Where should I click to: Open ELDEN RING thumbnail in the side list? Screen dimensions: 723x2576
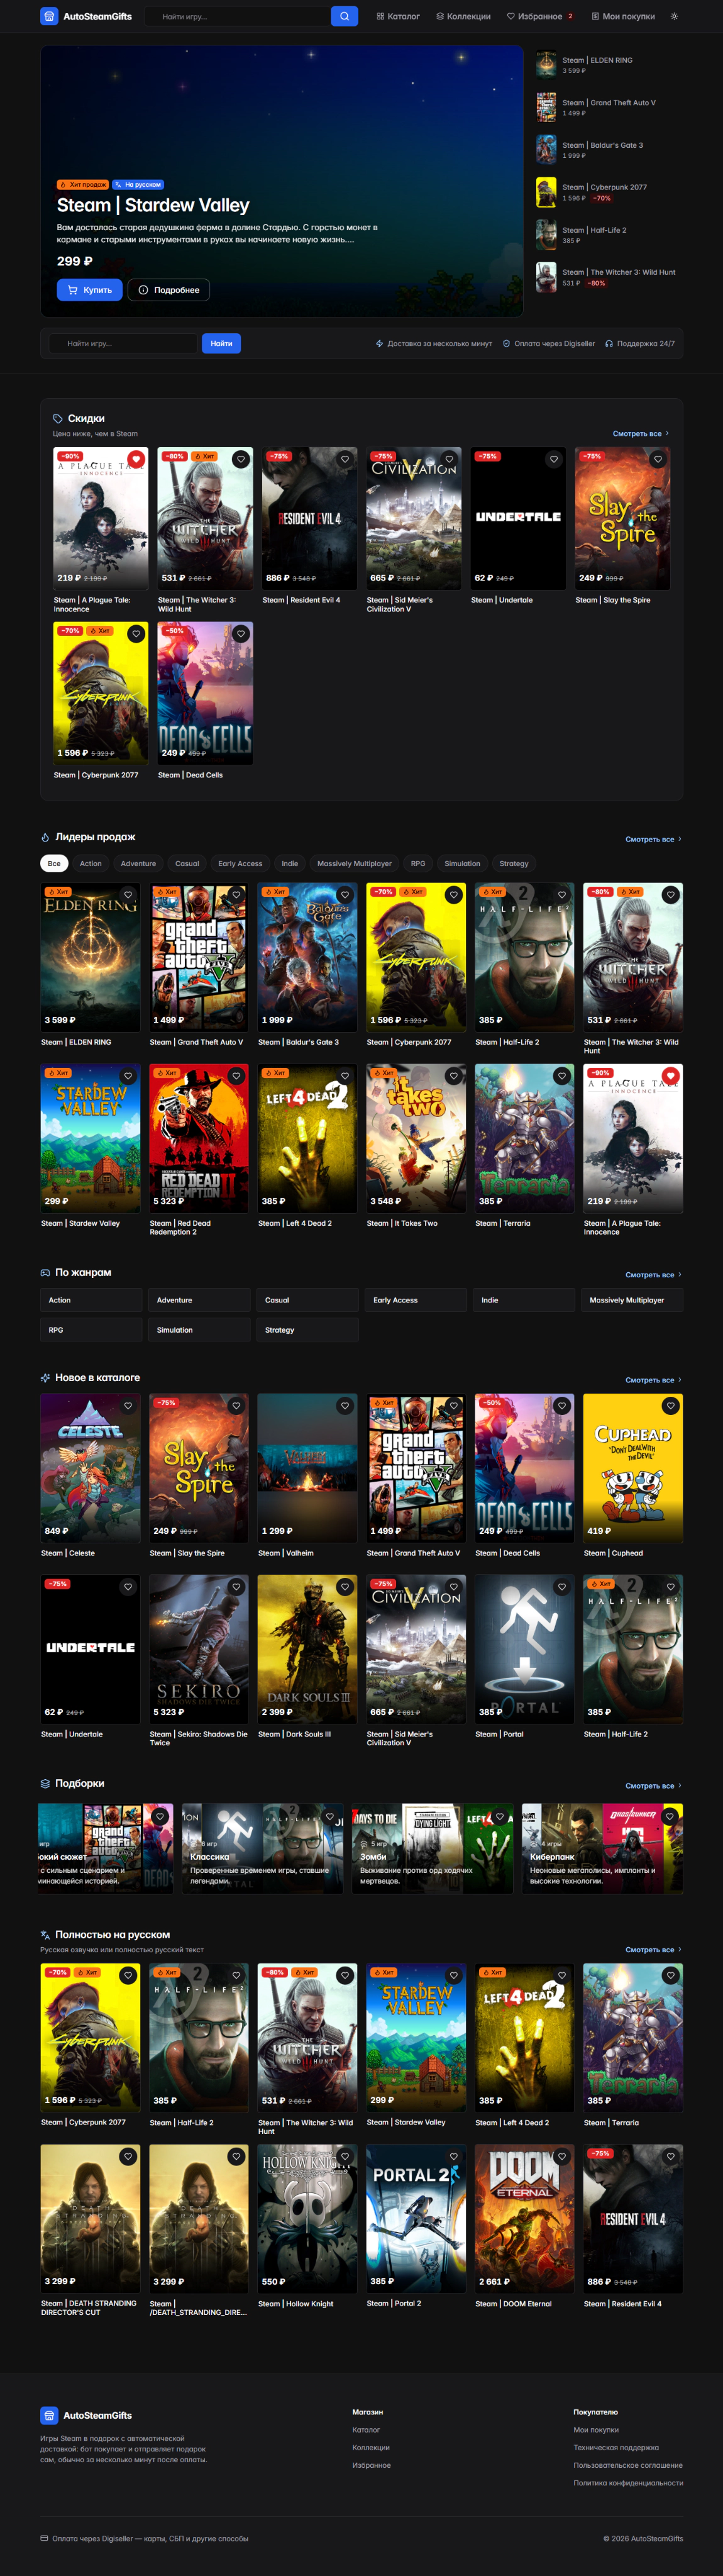click(546, 65)
